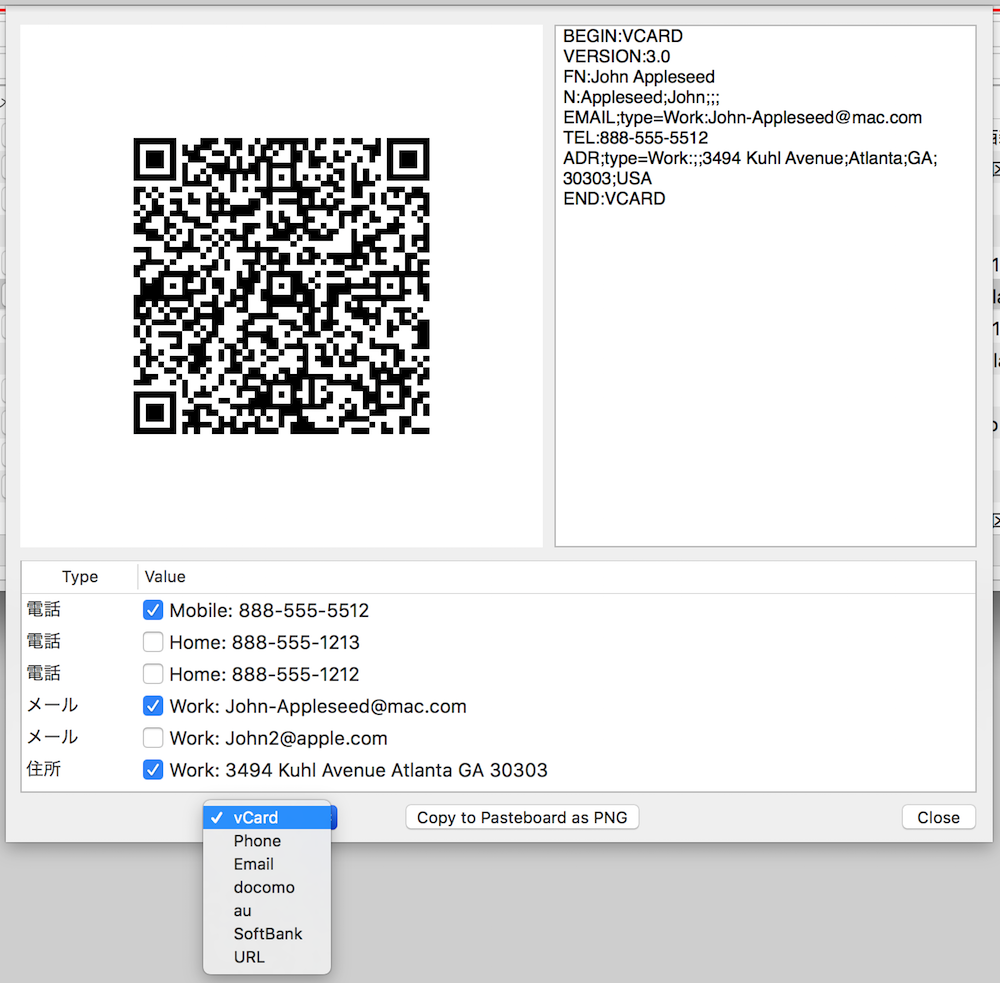The height and width of the screenshot is (983, 1000).
Task: Select vCard in the format popup menu
Action: point(267,818)
